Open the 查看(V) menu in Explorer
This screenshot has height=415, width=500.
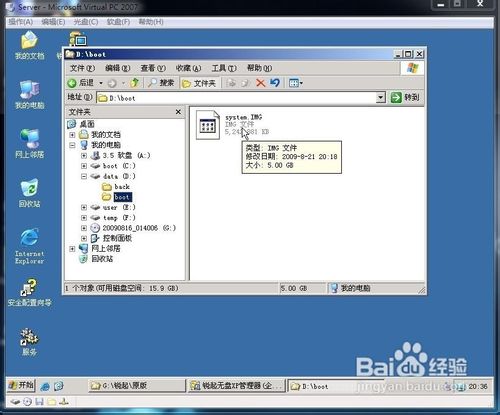(x=153, y=68)
